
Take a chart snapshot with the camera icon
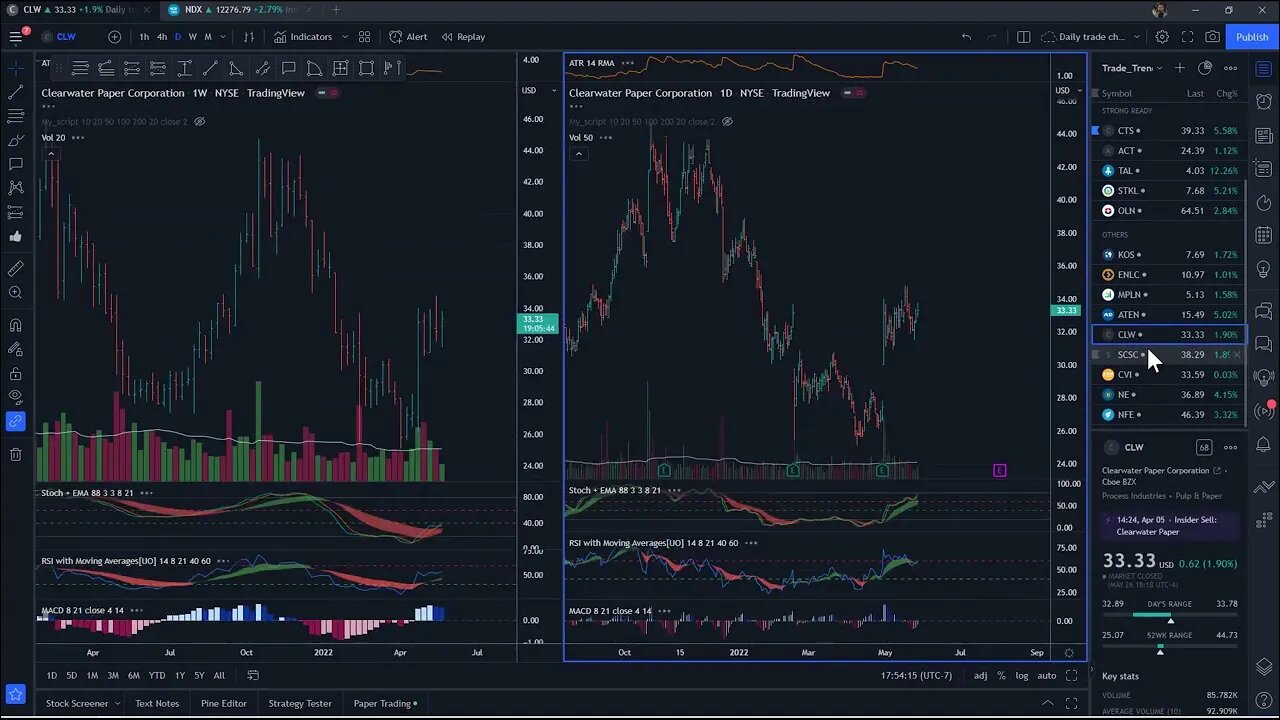1212,37
